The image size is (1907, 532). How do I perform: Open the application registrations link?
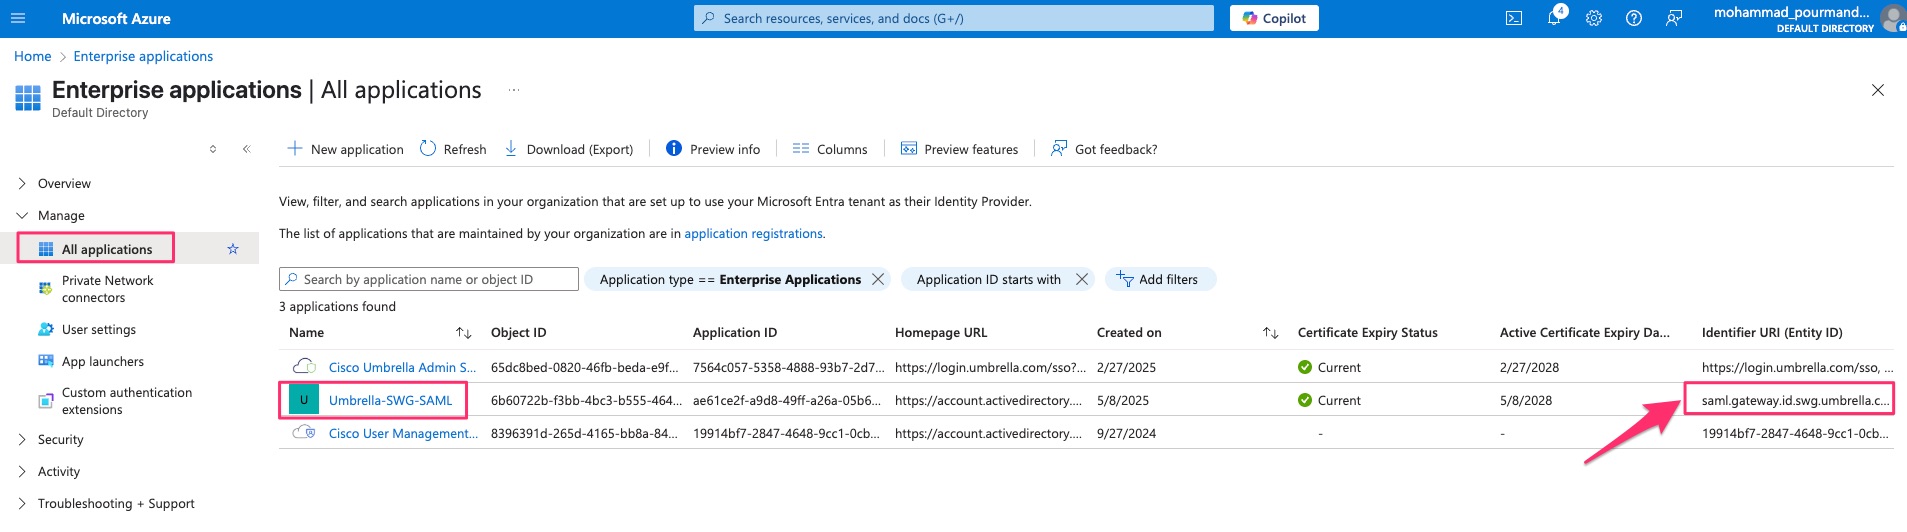click(x=753, y=233)
